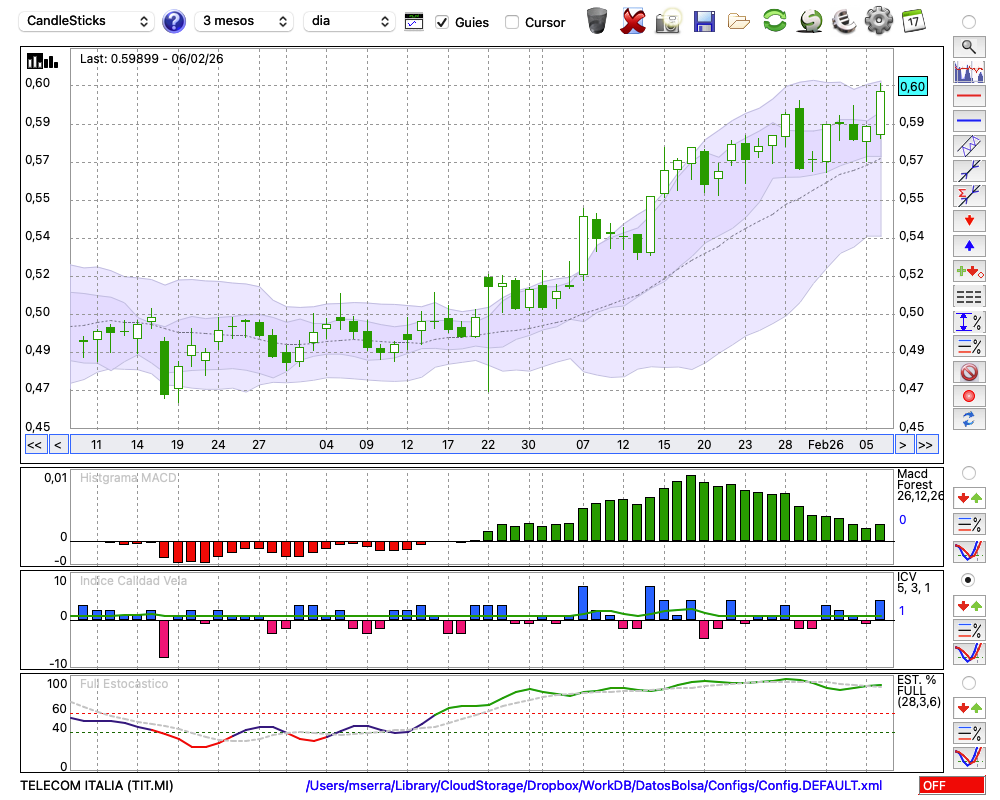The width and height of the screenshot is (1000, 800).
Task: Click the << jump-to-start button
Action: [34, 445]
